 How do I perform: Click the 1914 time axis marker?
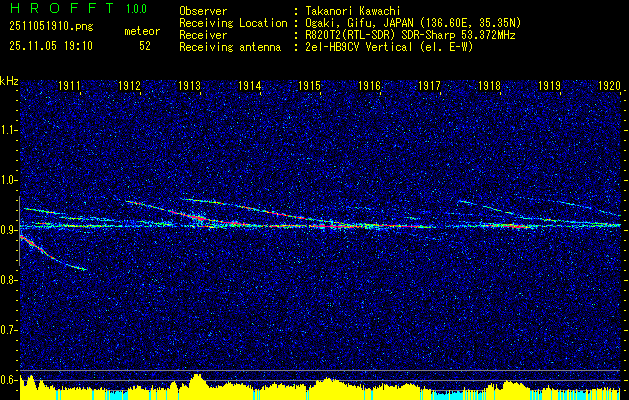[x=250, y=86]
